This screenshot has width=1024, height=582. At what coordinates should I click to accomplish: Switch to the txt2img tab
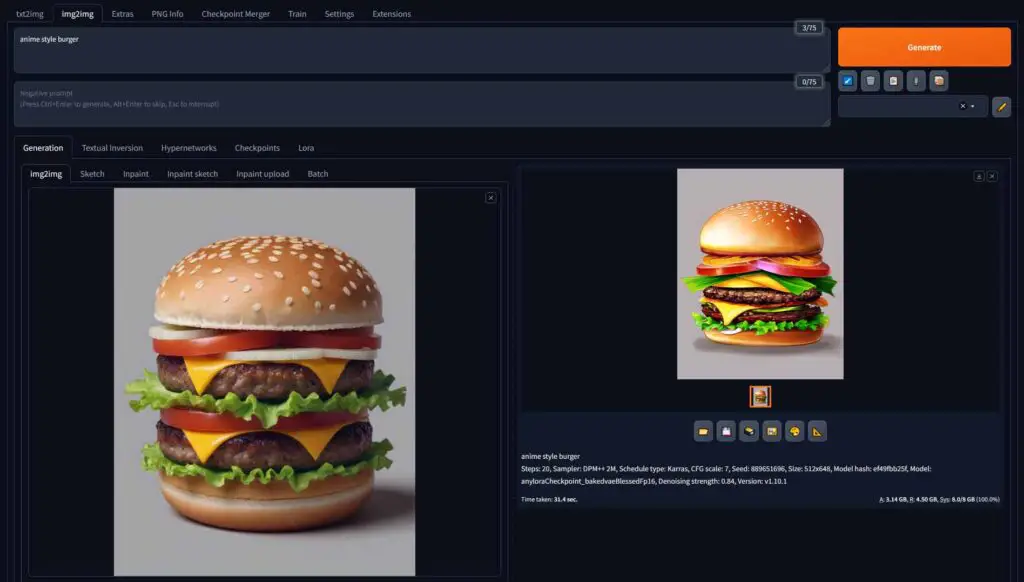pos(30,14)
